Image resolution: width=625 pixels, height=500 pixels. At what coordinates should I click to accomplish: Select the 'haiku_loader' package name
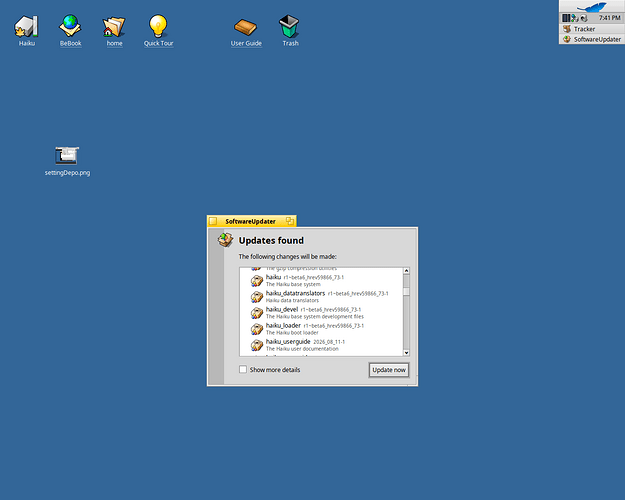tap(283, 325)
